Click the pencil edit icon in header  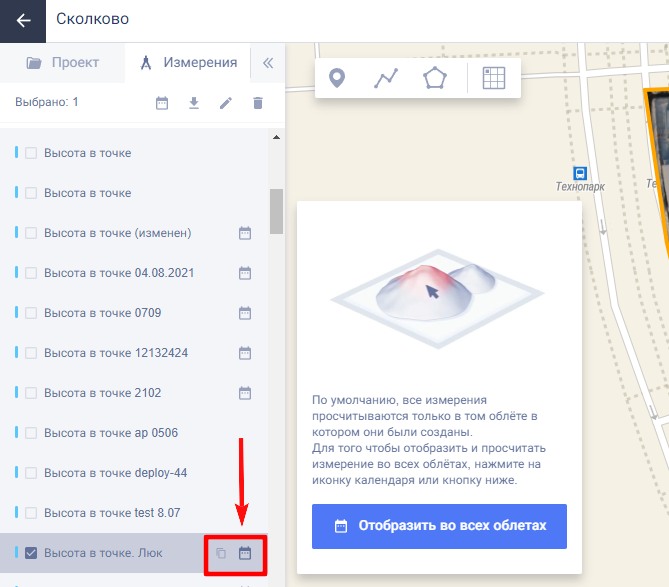(226, 103)
